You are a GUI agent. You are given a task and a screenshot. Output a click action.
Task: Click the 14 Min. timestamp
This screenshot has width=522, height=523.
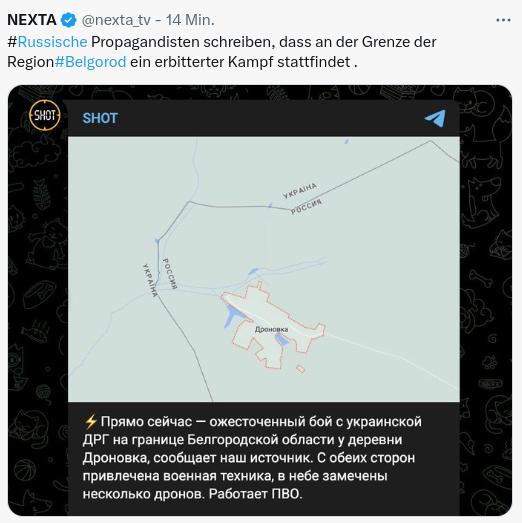coord(190,20)
